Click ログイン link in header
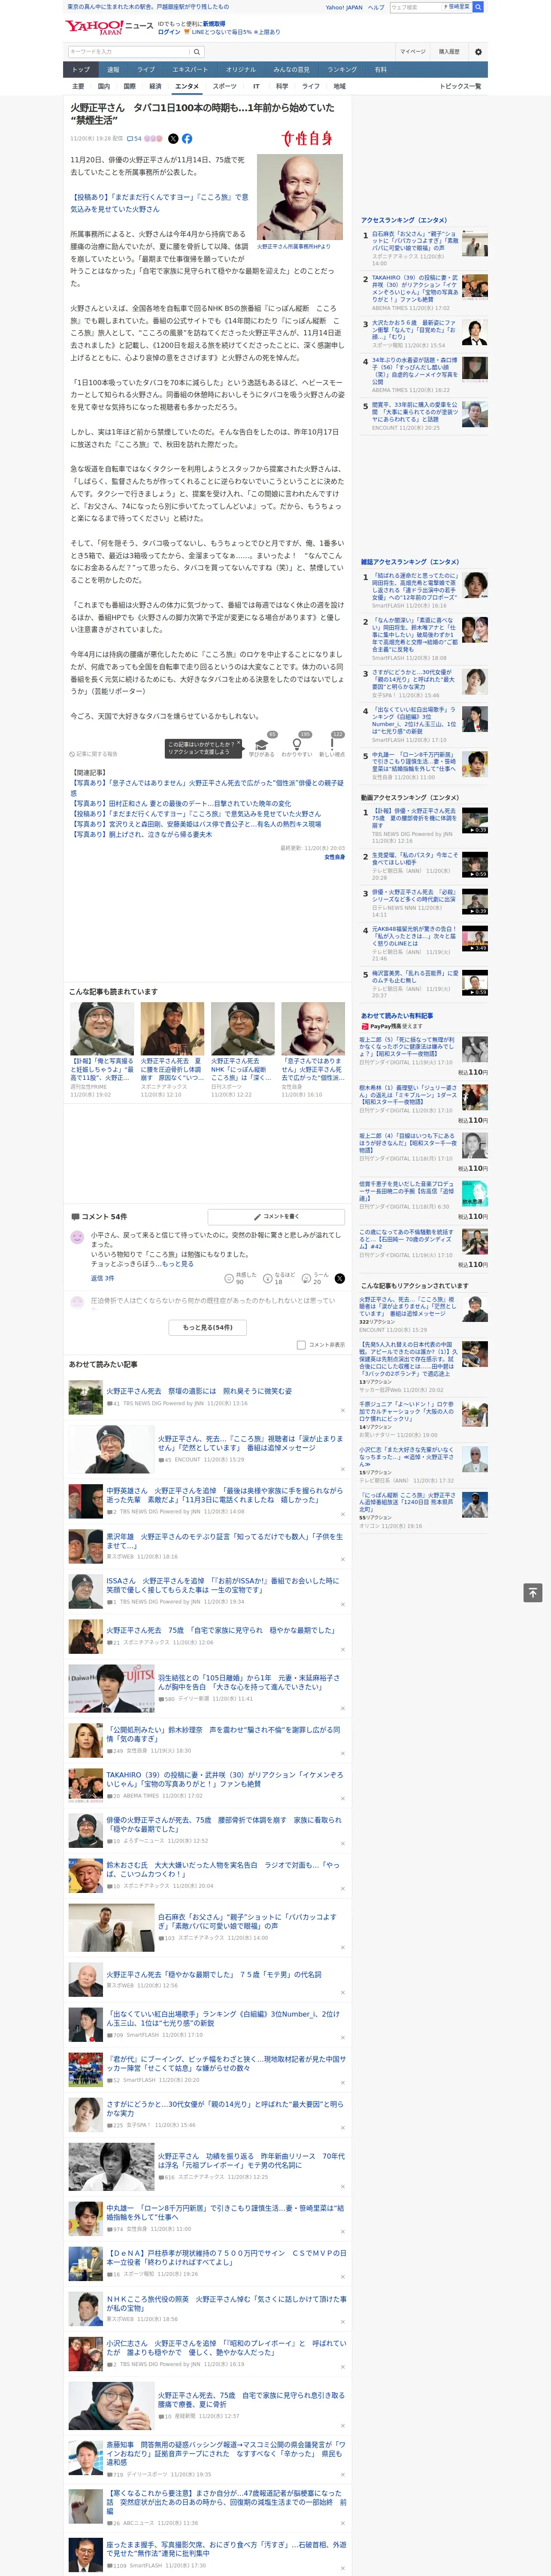Image resolution: width=551 pixels, height=2576 pixels. pos(169,32)
